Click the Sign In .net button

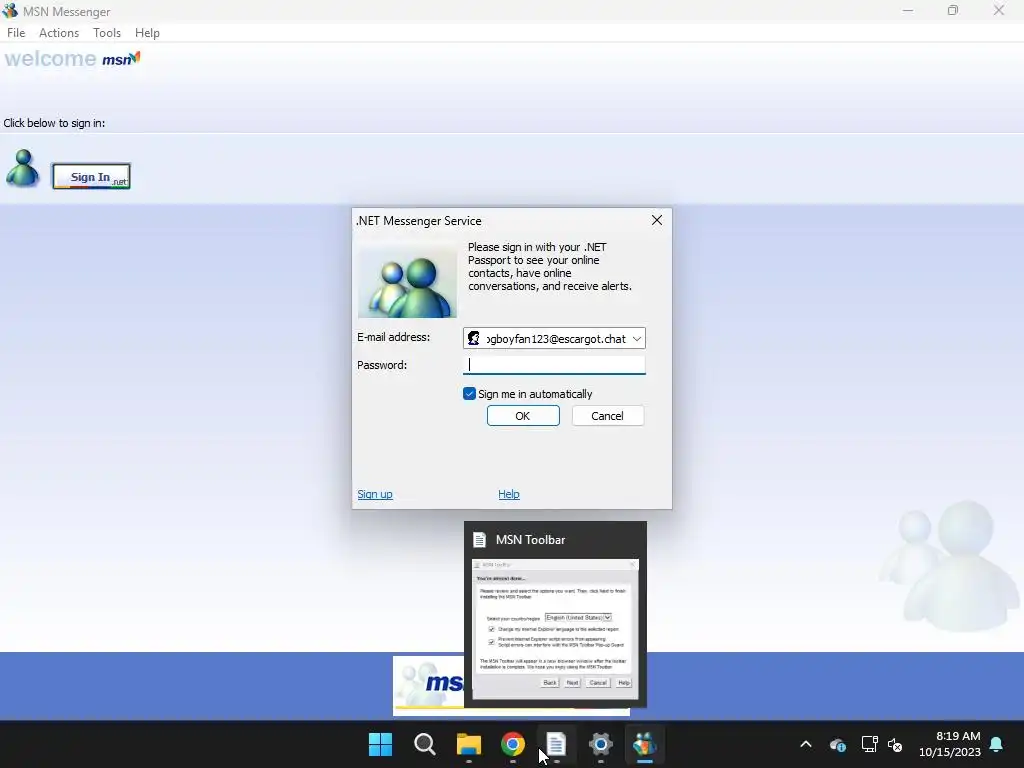point(91,176)
